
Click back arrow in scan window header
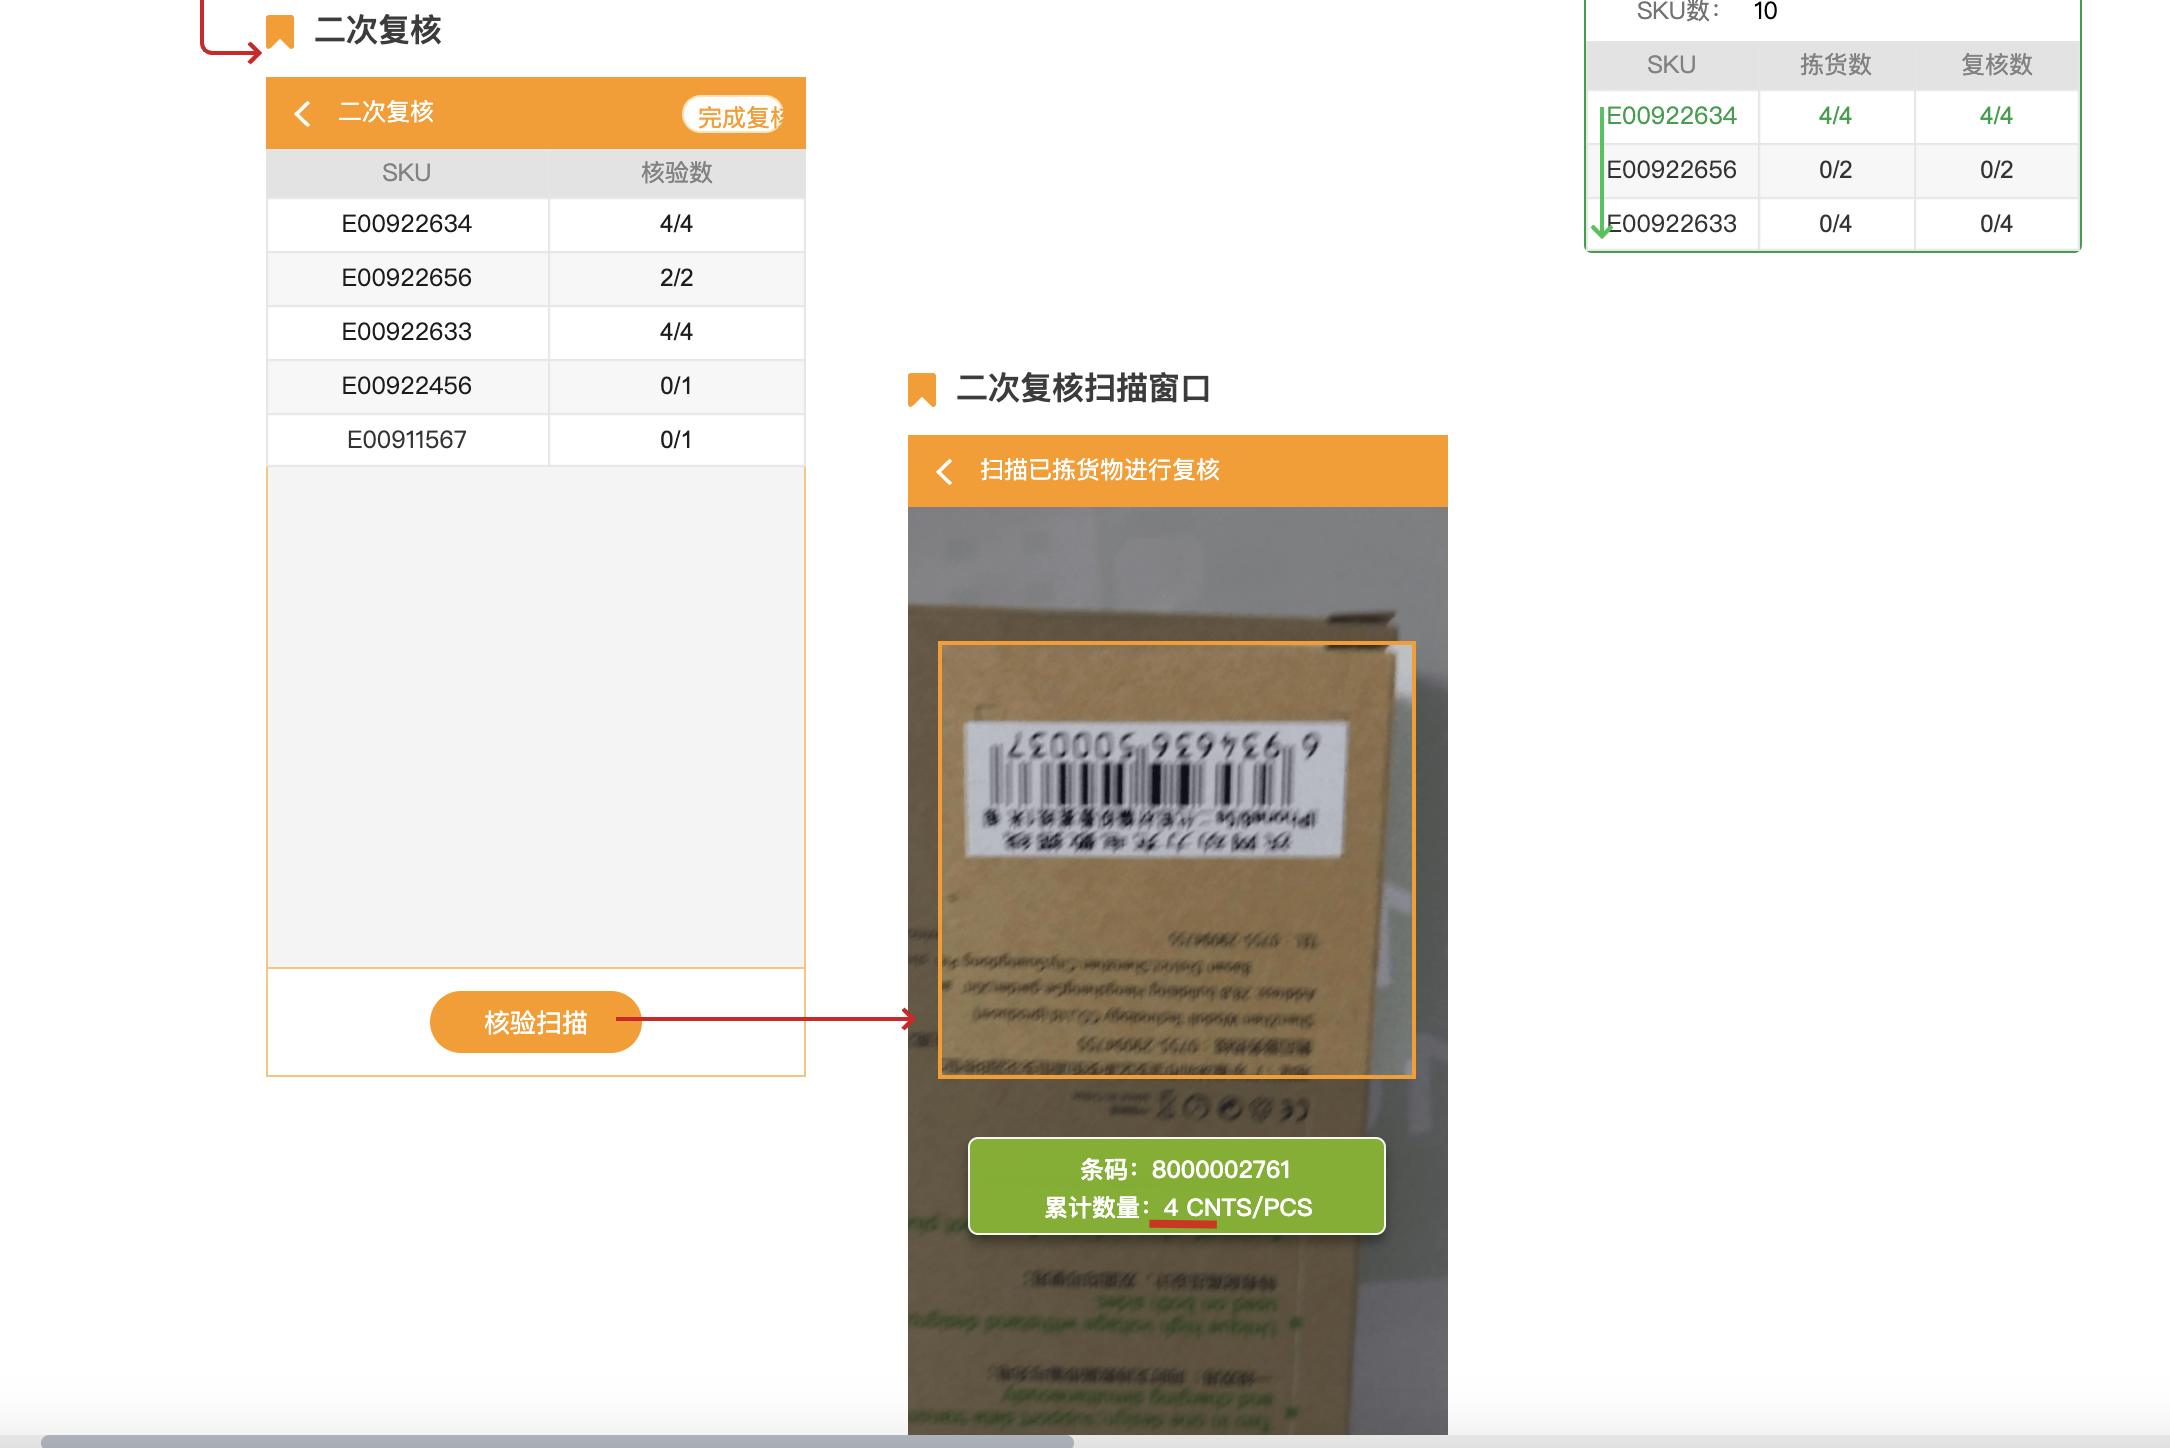coord(944,471)
